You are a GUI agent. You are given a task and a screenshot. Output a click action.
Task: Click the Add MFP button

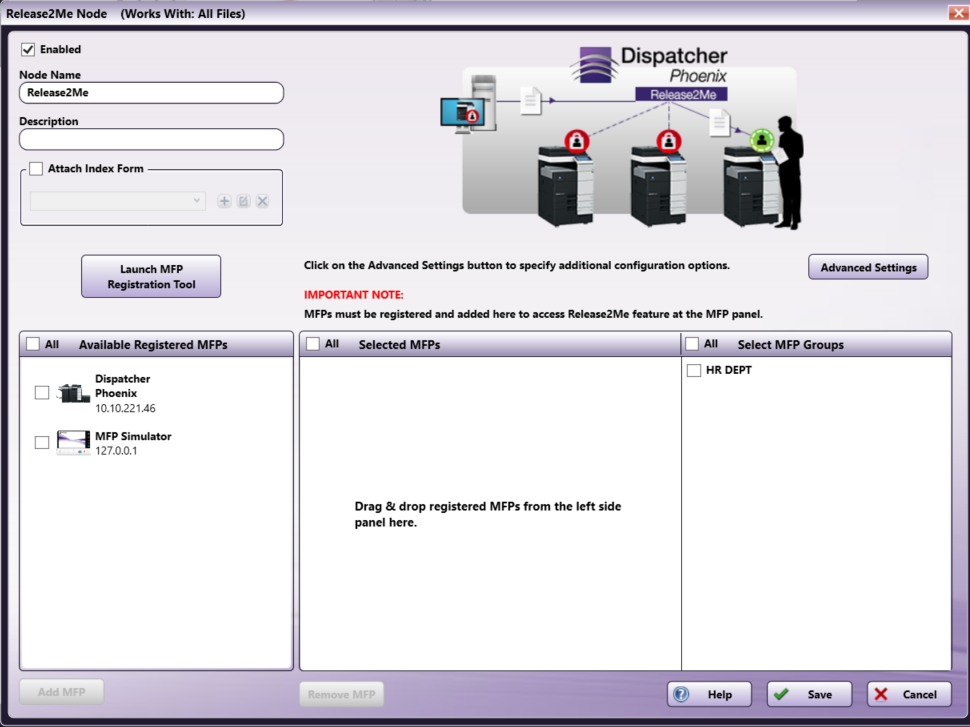click(61, 692)
